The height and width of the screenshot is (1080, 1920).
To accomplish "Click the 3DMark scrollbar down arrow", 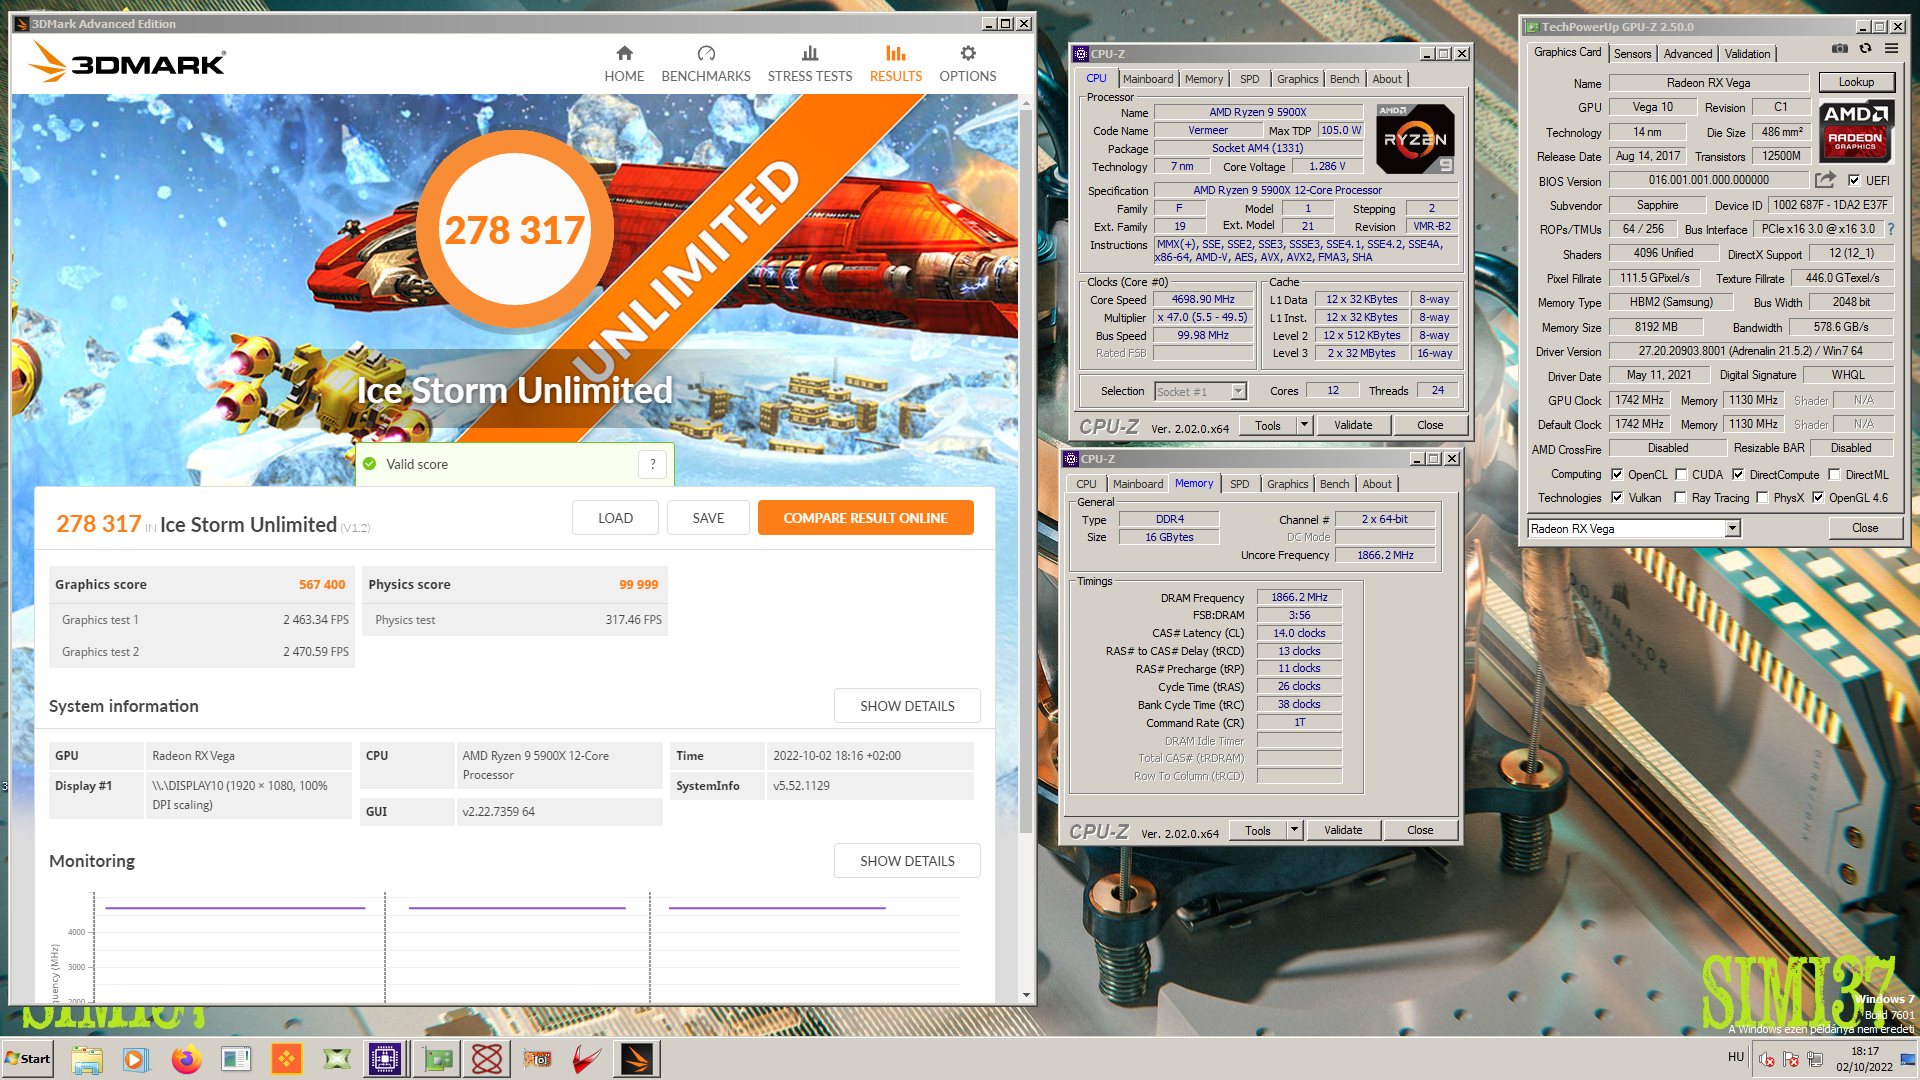I will click(1026, 996).
